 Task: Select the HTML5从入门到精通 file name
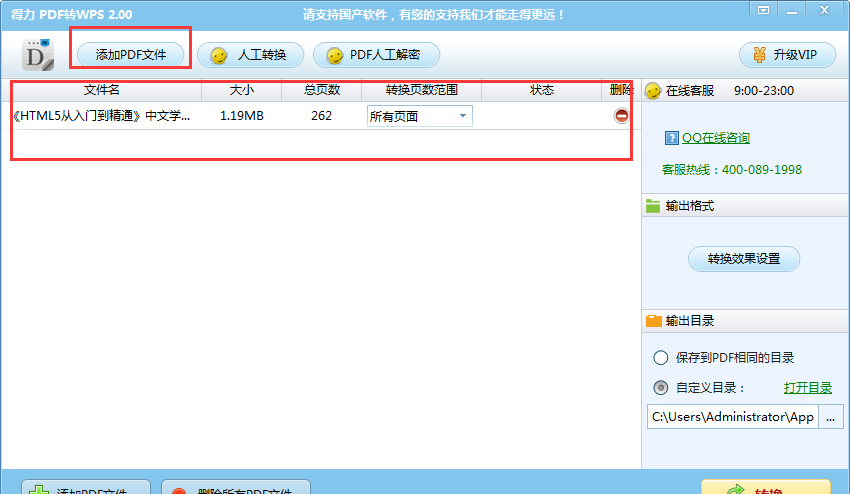[x=101, y=116]
